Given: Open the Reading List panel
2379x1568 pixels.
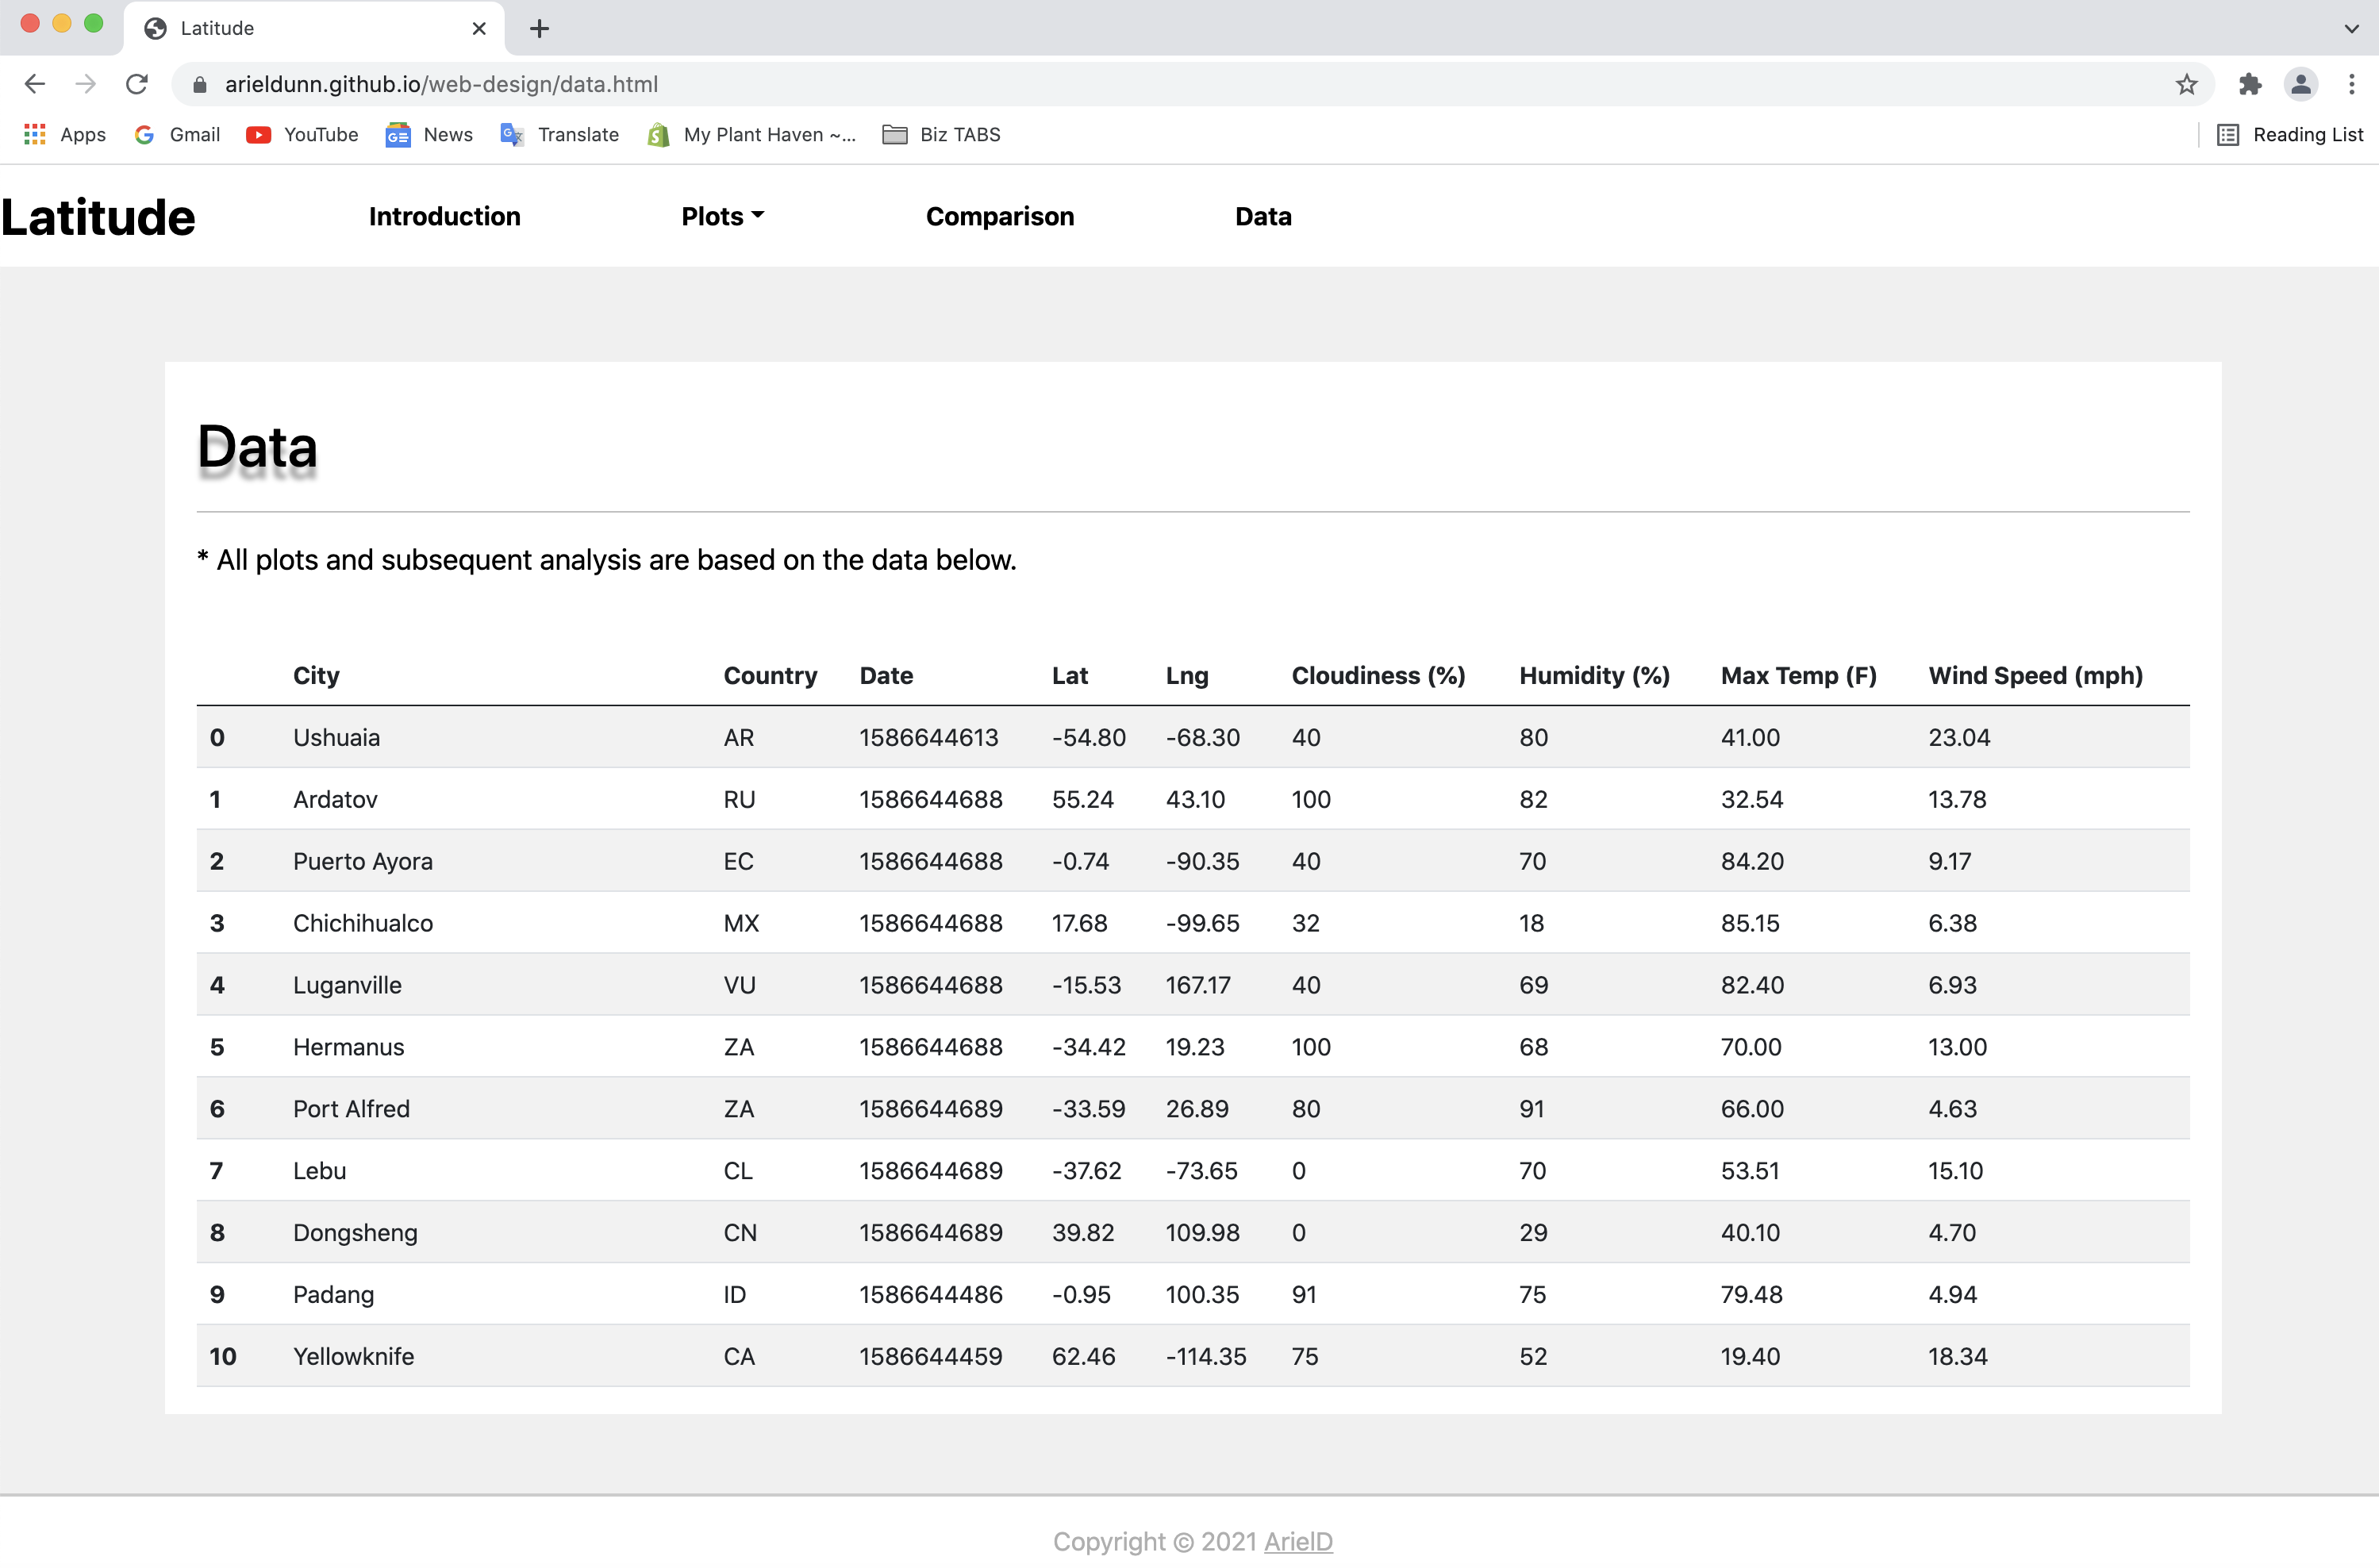Looking at the screenshot, I should pos(2291,134).
